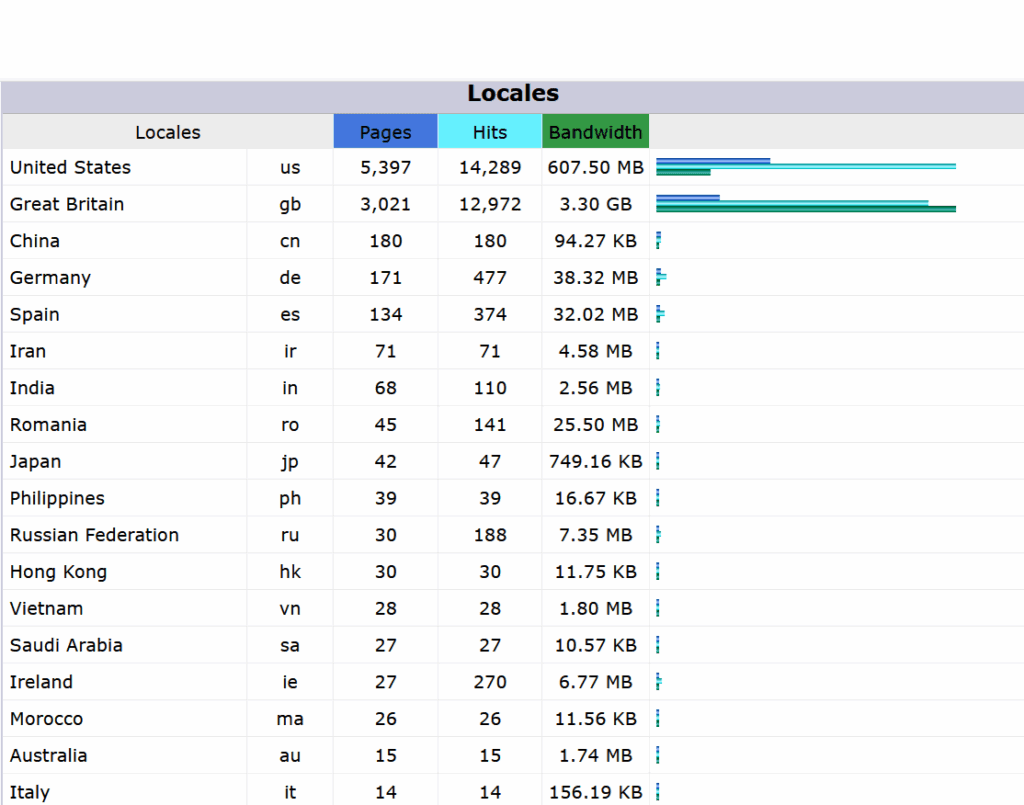The width and height of the screenshot is (1024, 805).
Task: Click the bandwidth value 3.30 GB for Great Britain
Action: pos(595,204)
